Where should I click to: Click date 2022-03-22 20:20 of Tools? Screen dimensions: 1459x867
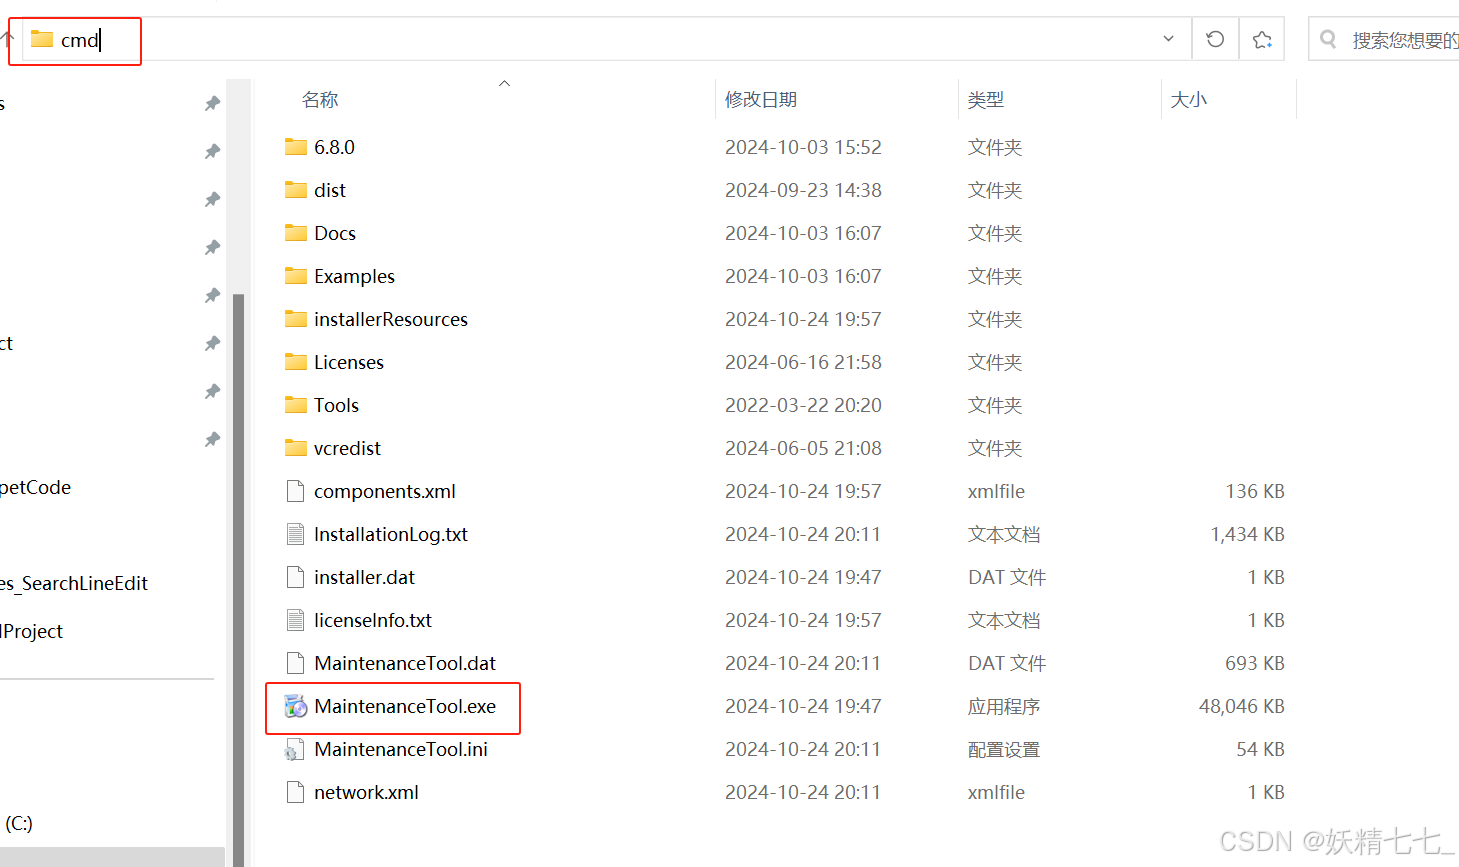(803, 405)
